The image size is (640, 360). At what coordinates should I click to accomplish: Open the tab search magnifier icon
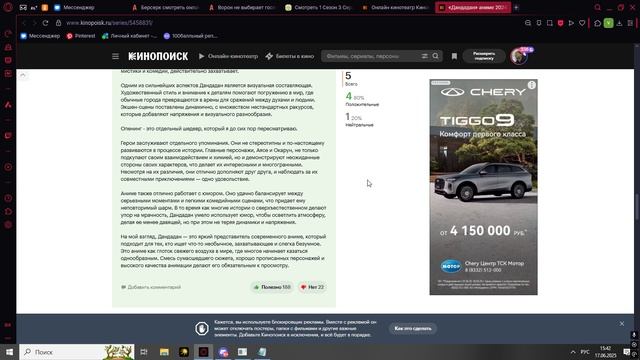pyautogui.click(x=598, y=7)
